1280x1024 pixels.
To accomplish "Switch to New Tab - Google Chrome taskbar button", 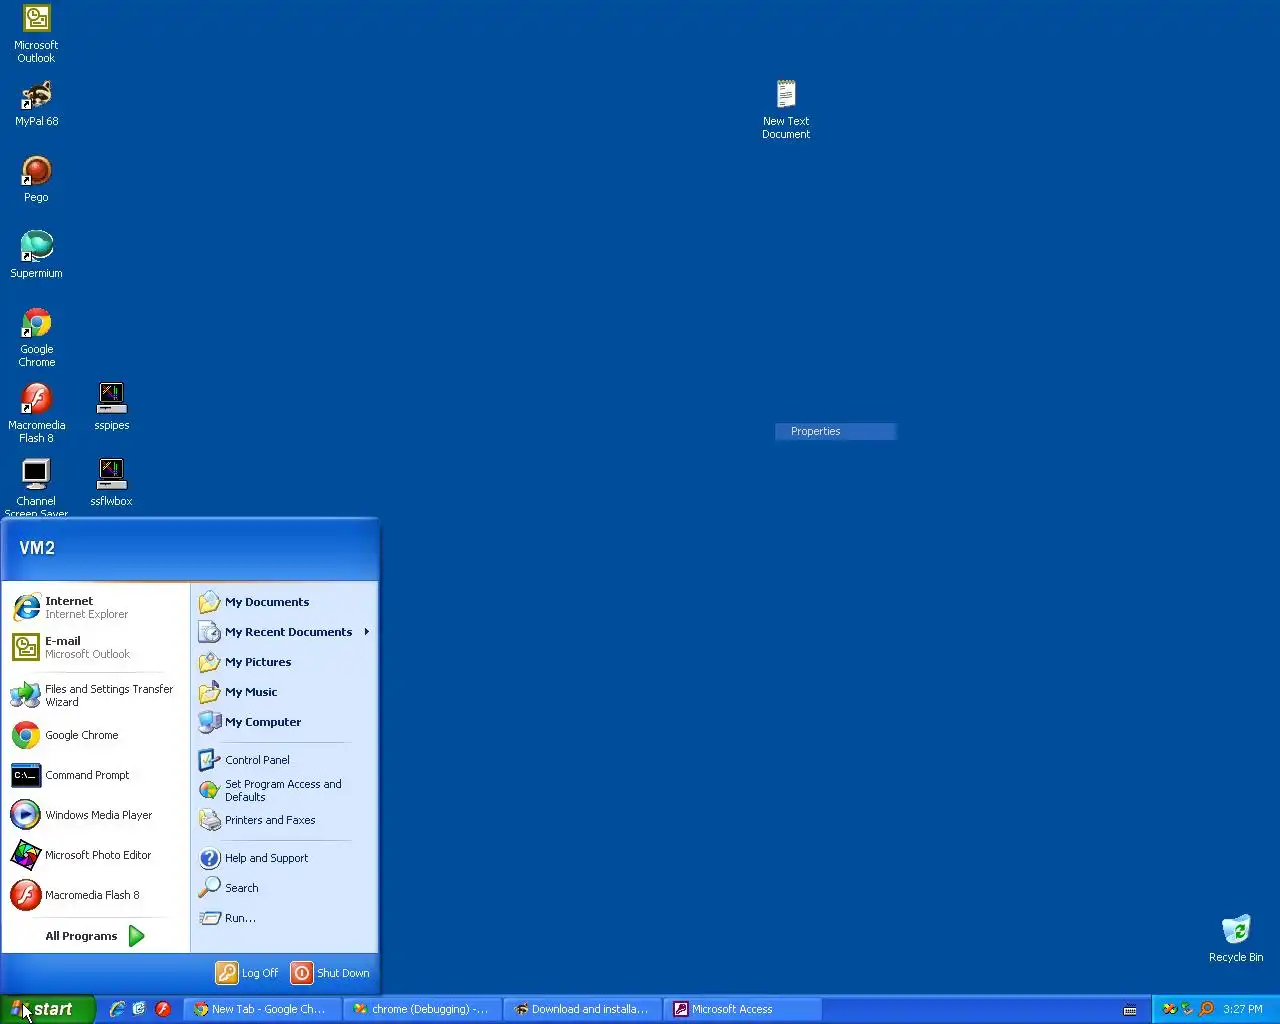I will pos(262,1009).
